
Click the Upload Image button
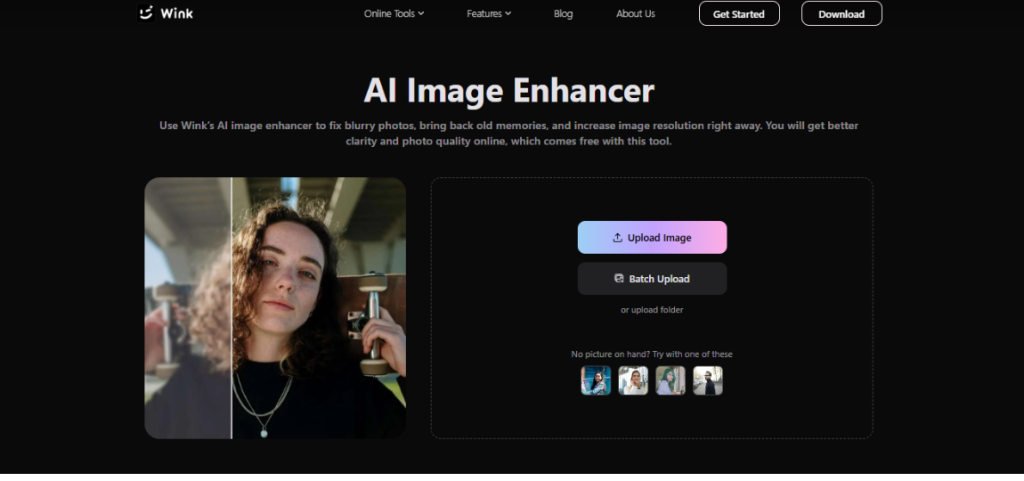652,238
